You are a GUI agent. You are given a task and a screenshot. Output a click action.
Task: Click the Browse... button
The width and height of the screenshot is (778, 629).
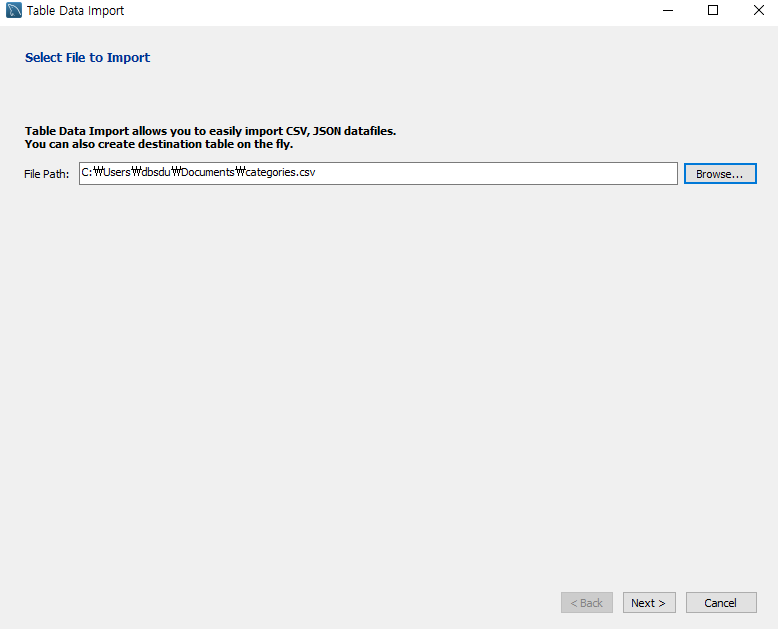[x=720, y=174]
